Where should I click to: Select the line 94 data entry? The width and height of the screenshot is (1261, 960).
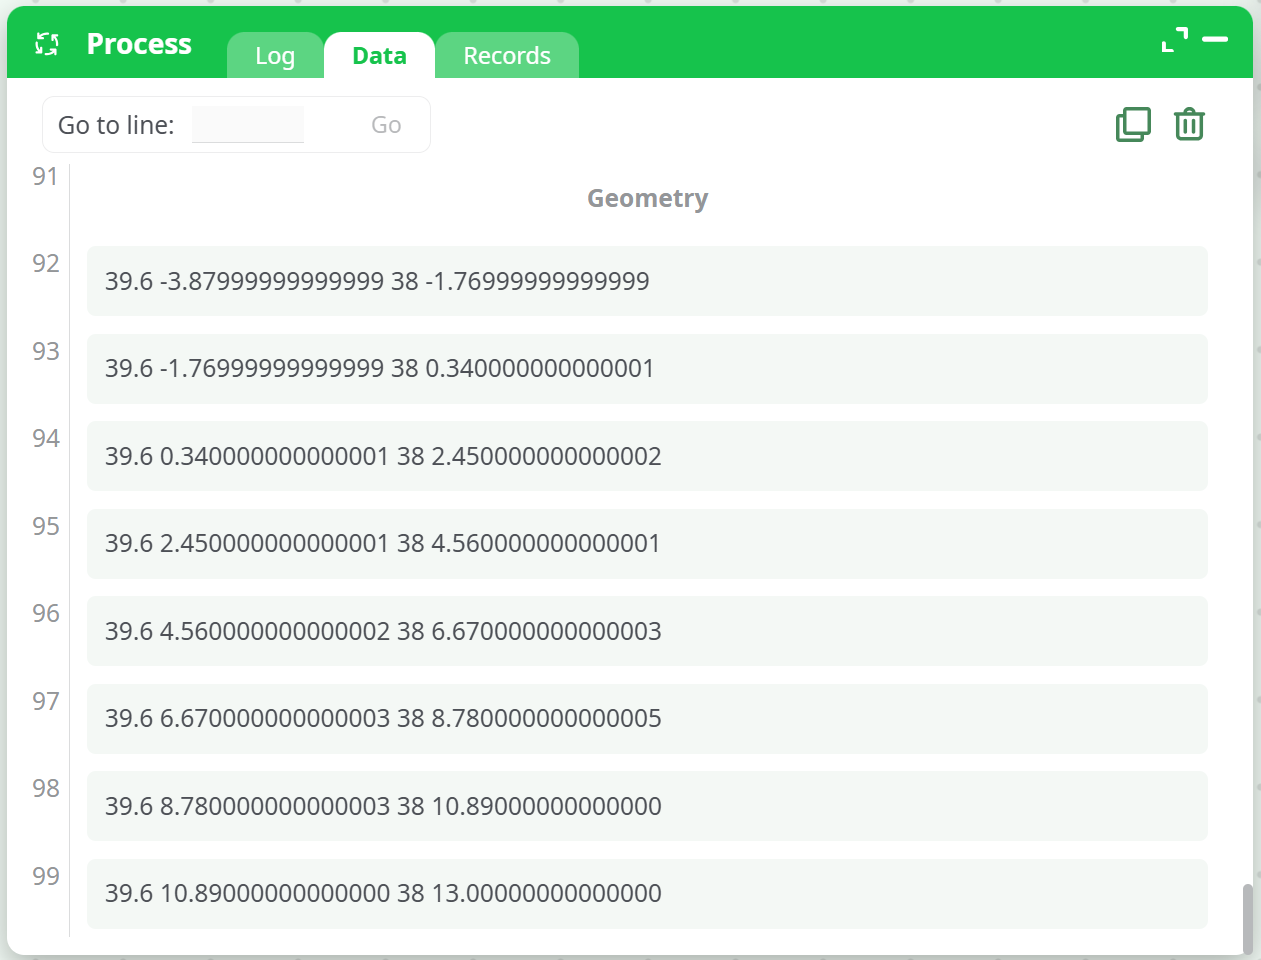pos(647,456)
